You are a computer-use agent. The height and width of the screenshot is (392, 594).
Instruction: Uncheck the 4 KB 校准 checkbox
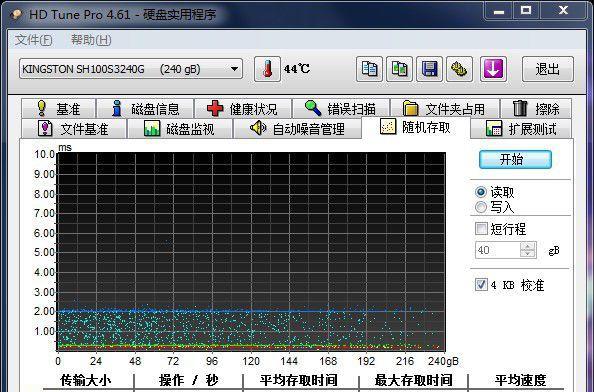tap(481, 284)
